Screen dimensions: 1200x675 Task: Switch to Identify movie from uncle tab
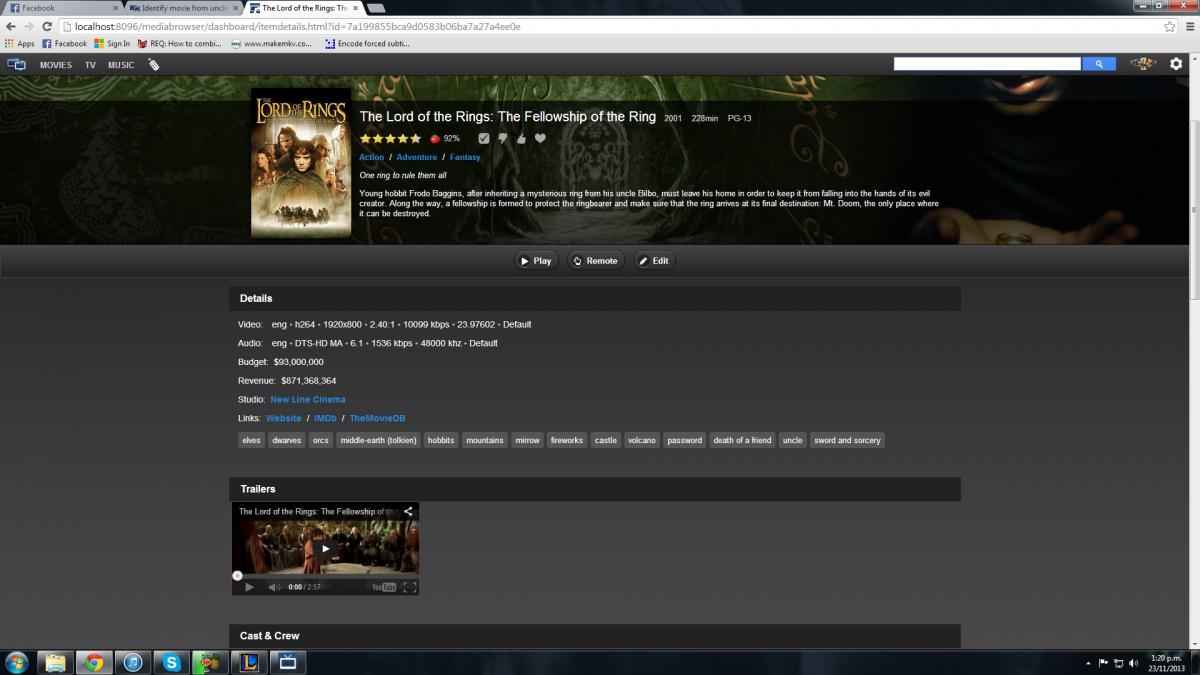[182, 8]
